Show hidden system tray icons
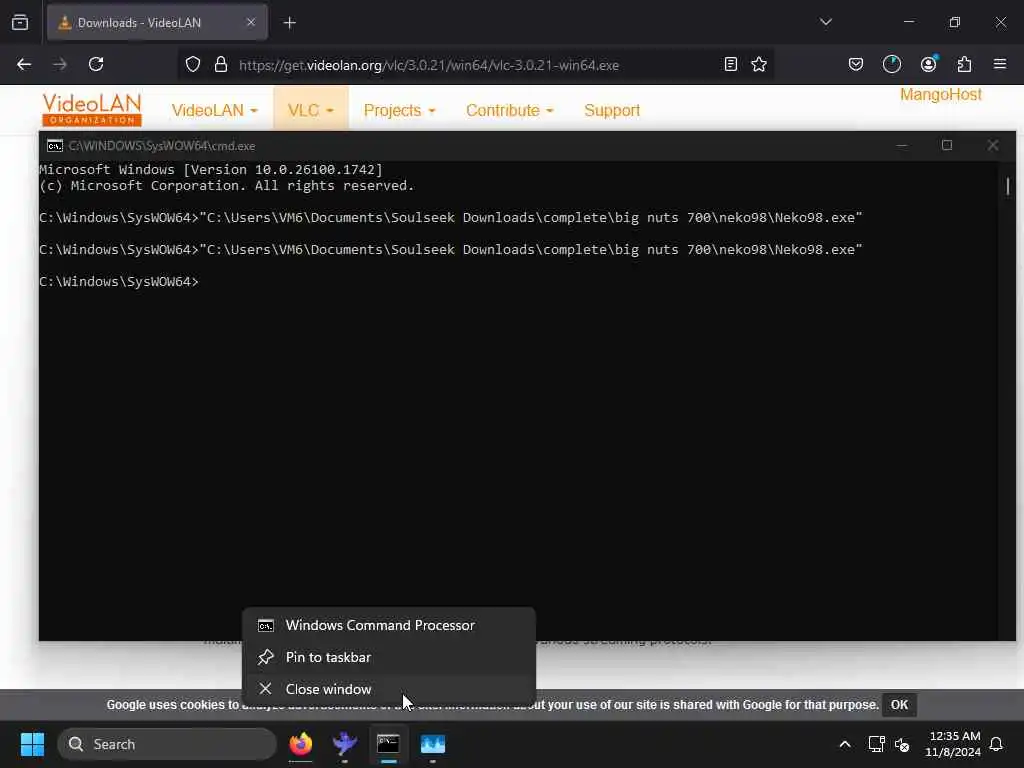This screenshot has width=1024, height=768. [x=844, y=744]
